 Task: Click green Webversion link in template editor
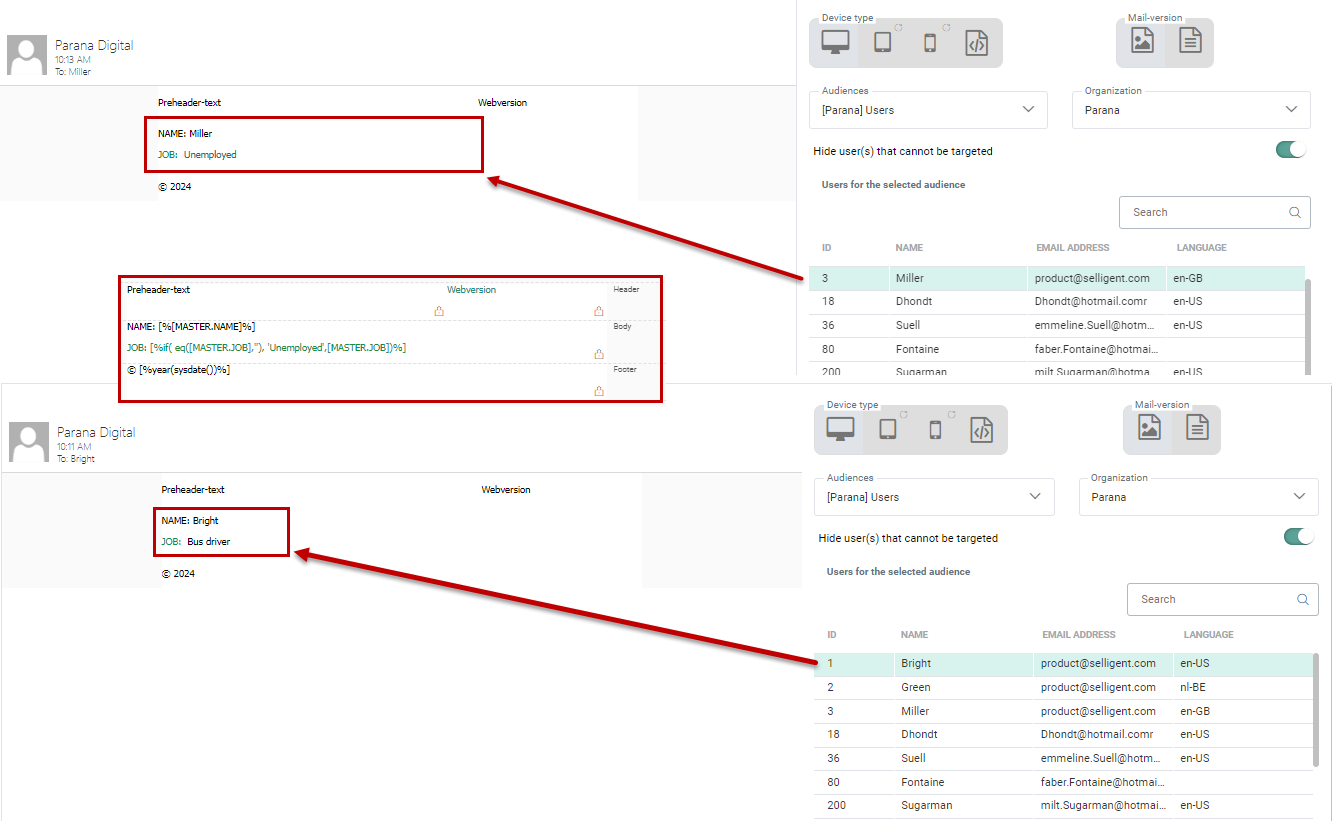click(x=471, y=290)
